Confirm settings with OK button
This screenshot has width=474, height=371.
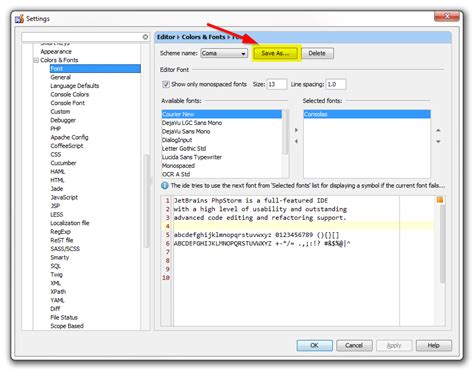314,345
